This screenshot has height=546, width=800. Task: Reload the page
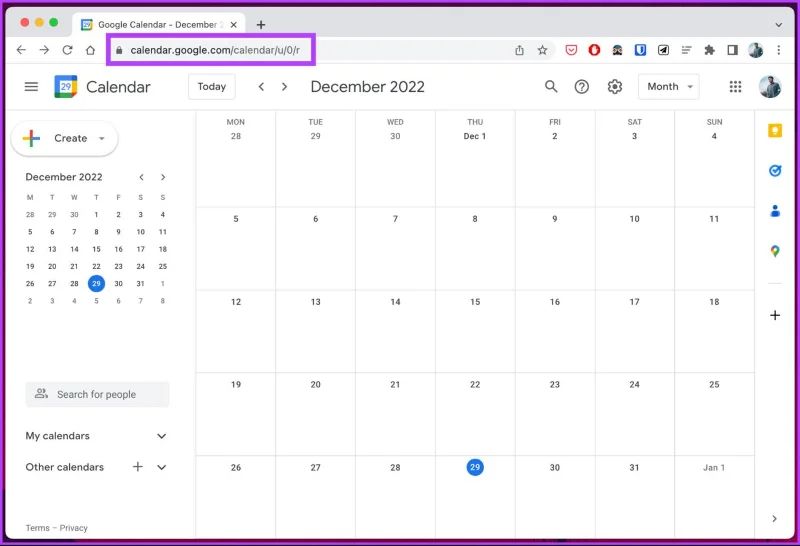67,50
